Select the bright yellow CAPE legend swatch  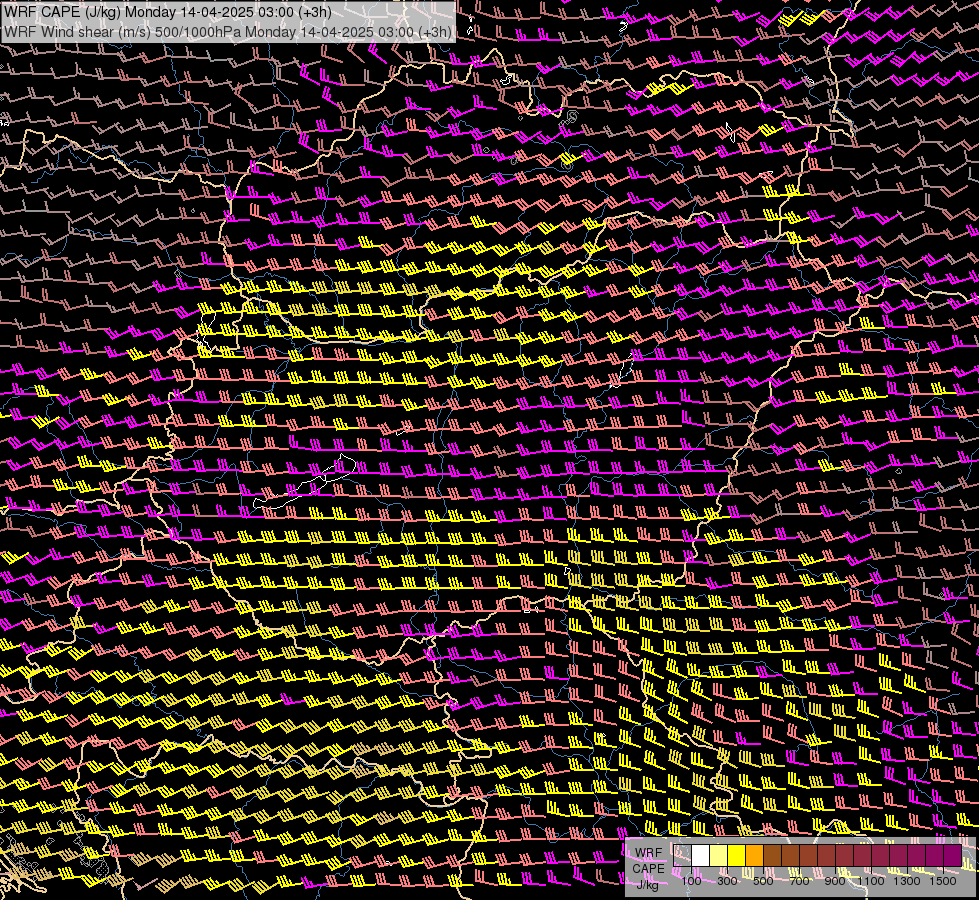(x=737, y=856)
